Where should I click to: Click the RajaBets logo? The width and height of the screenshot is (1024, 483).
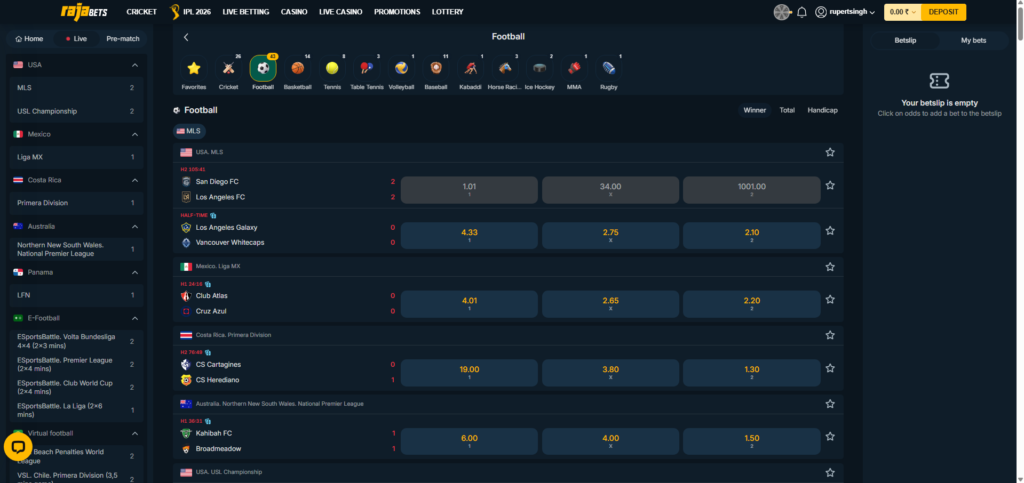point(84,12)
